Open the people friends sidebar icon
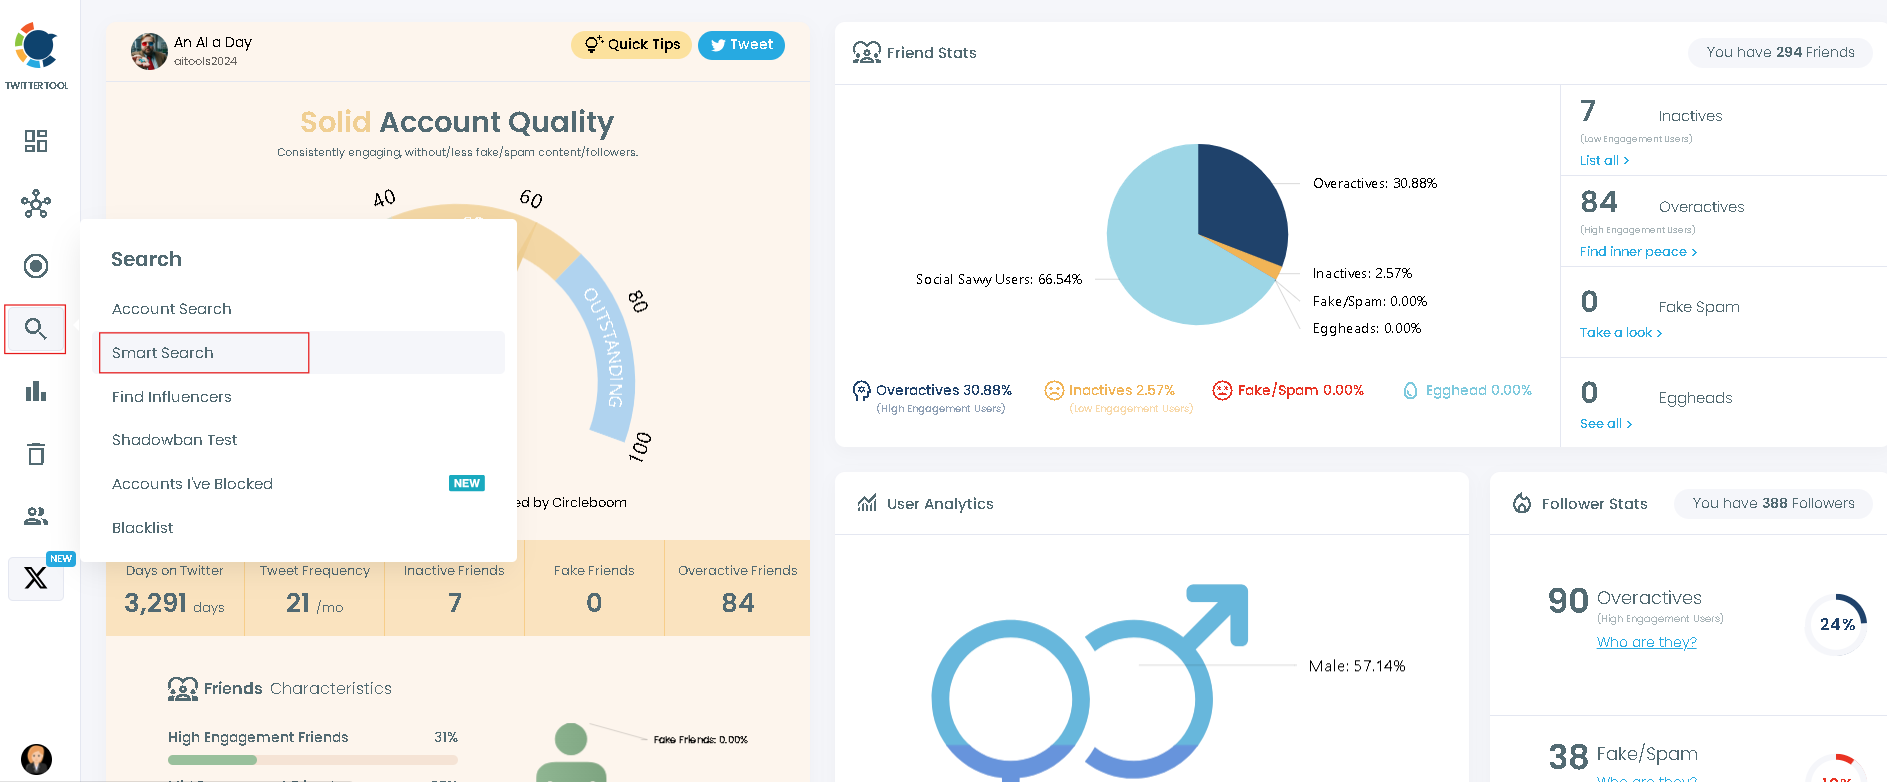This screenshot has height=782, width=1887. click(36, 516)
